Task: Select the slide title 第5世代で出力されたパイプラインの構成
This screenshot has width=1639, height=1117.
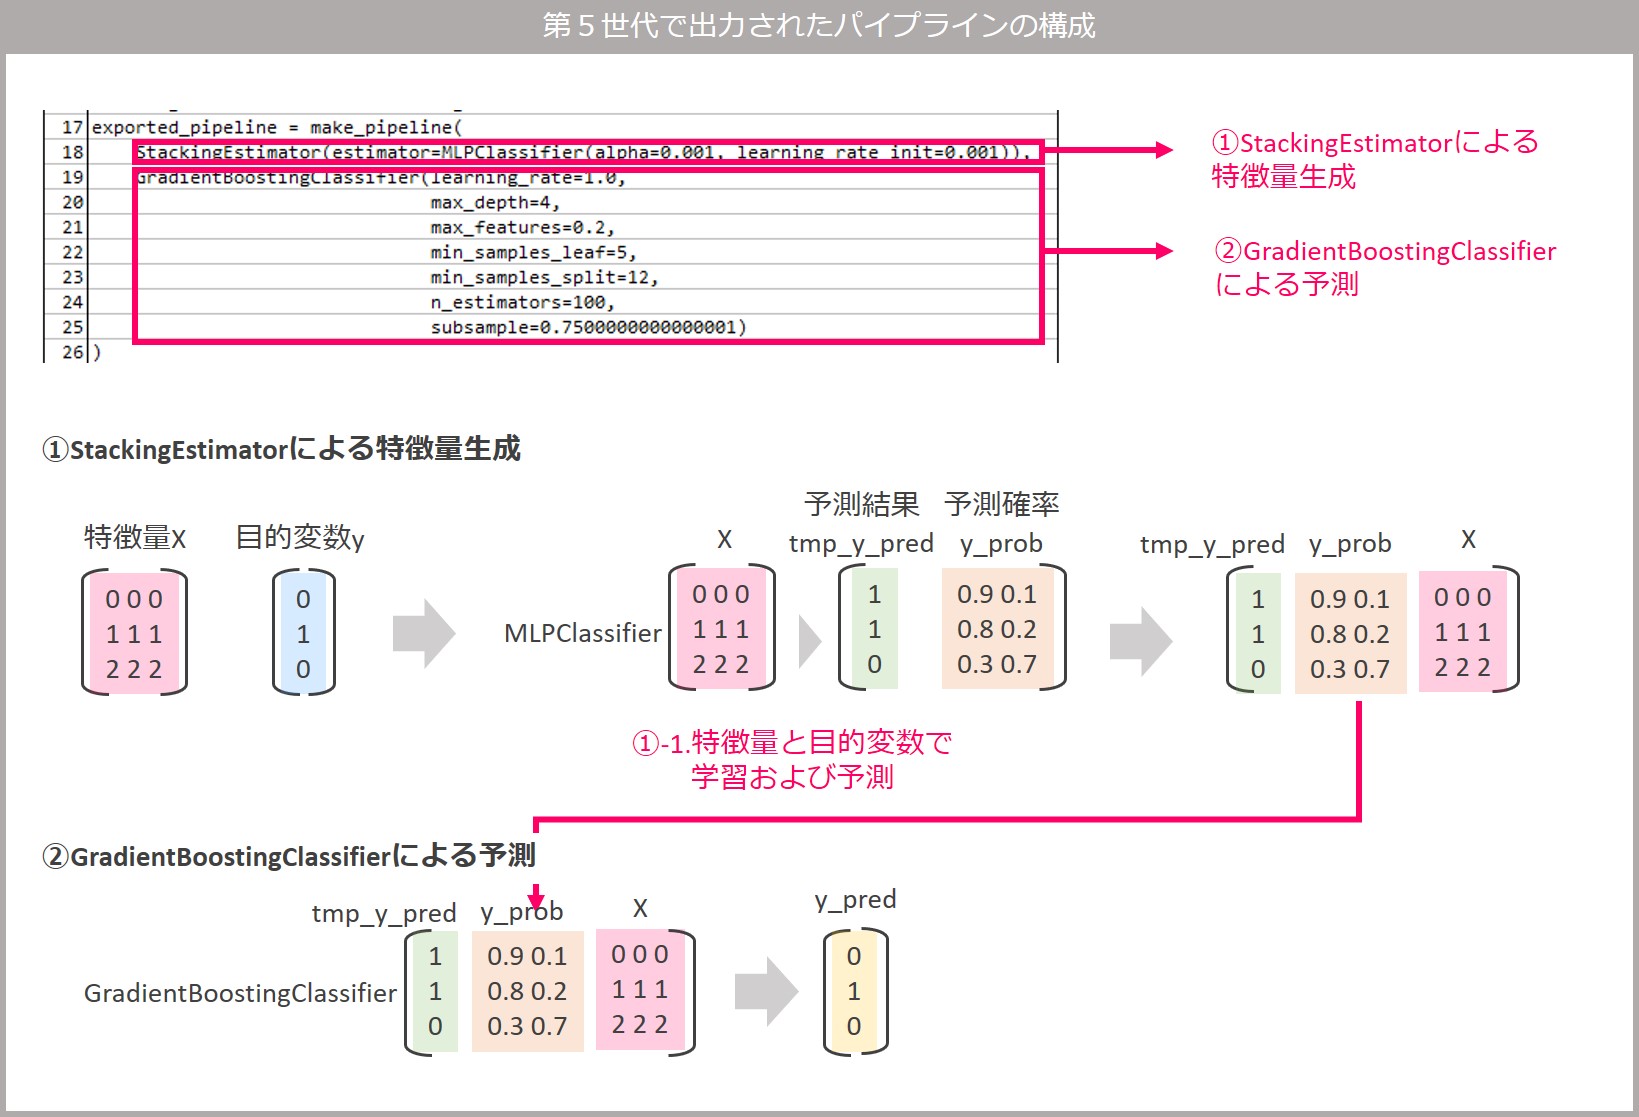Action: 818,25
